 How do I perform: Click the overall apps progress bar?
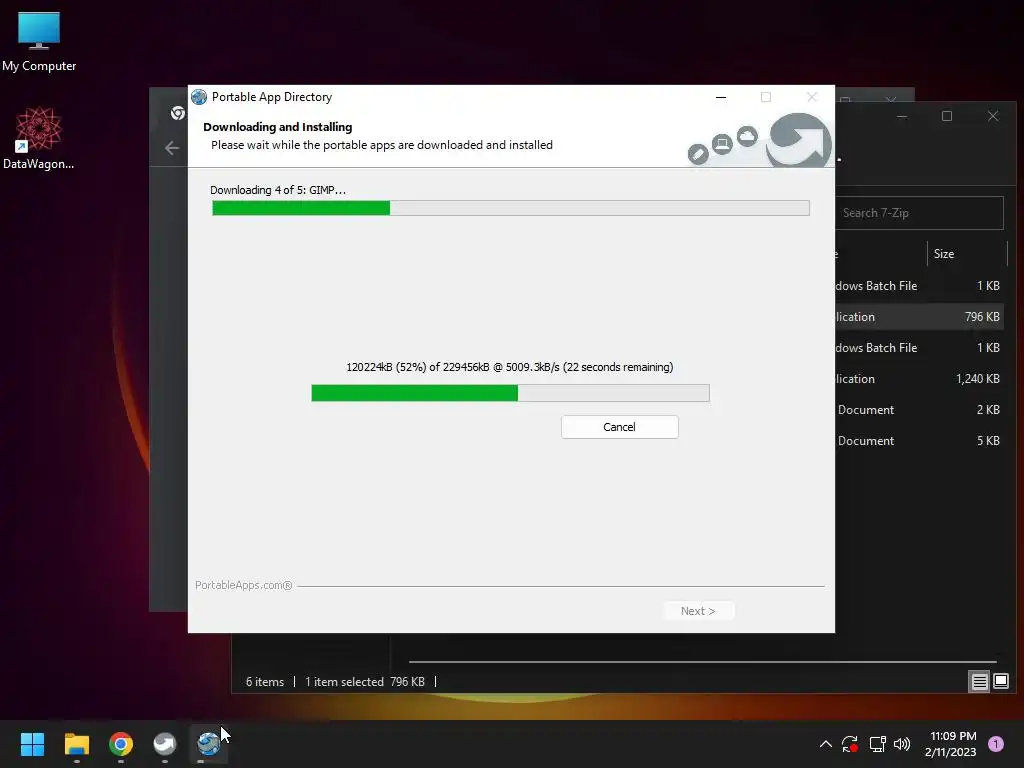[511, 208]
